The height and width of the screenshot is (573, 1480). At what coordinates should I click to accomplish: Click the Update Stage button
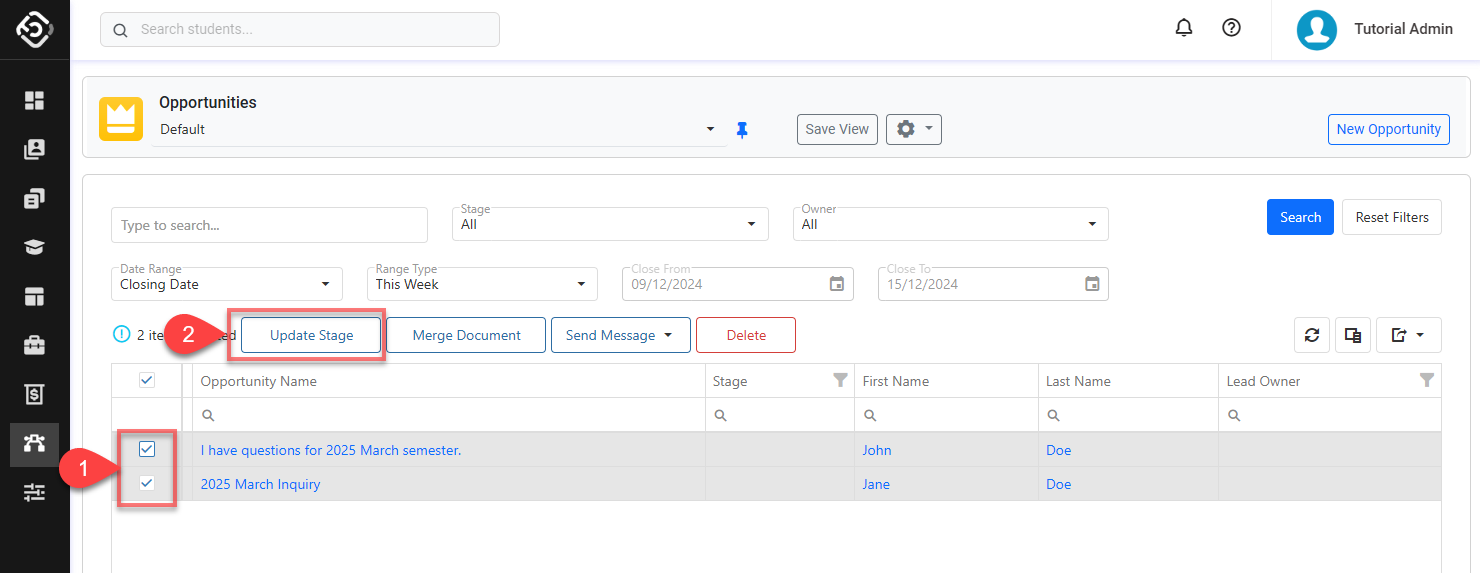[311, 336]
